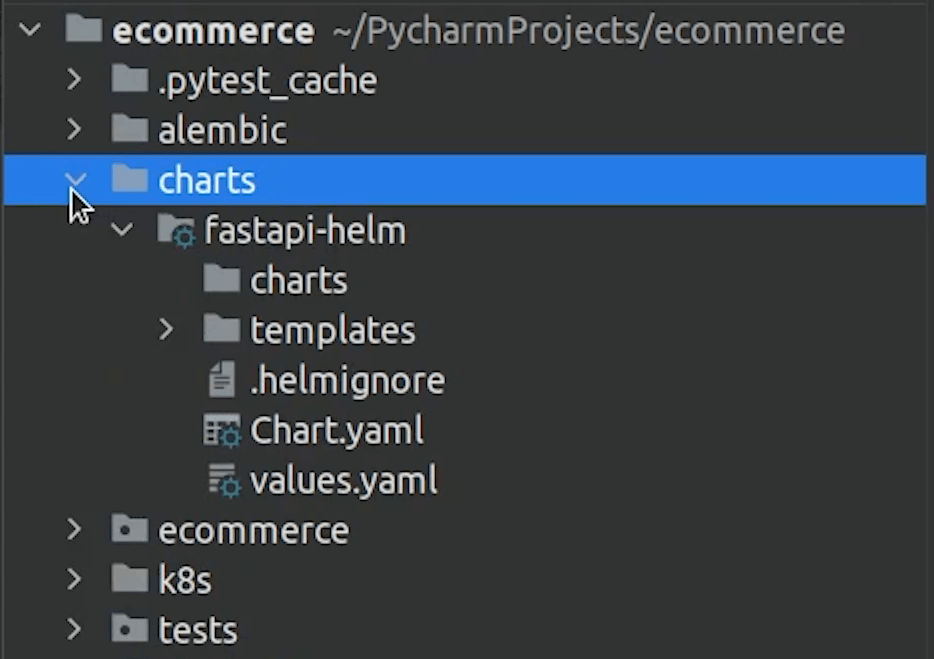Collapse the ecommerce project root

27,30
